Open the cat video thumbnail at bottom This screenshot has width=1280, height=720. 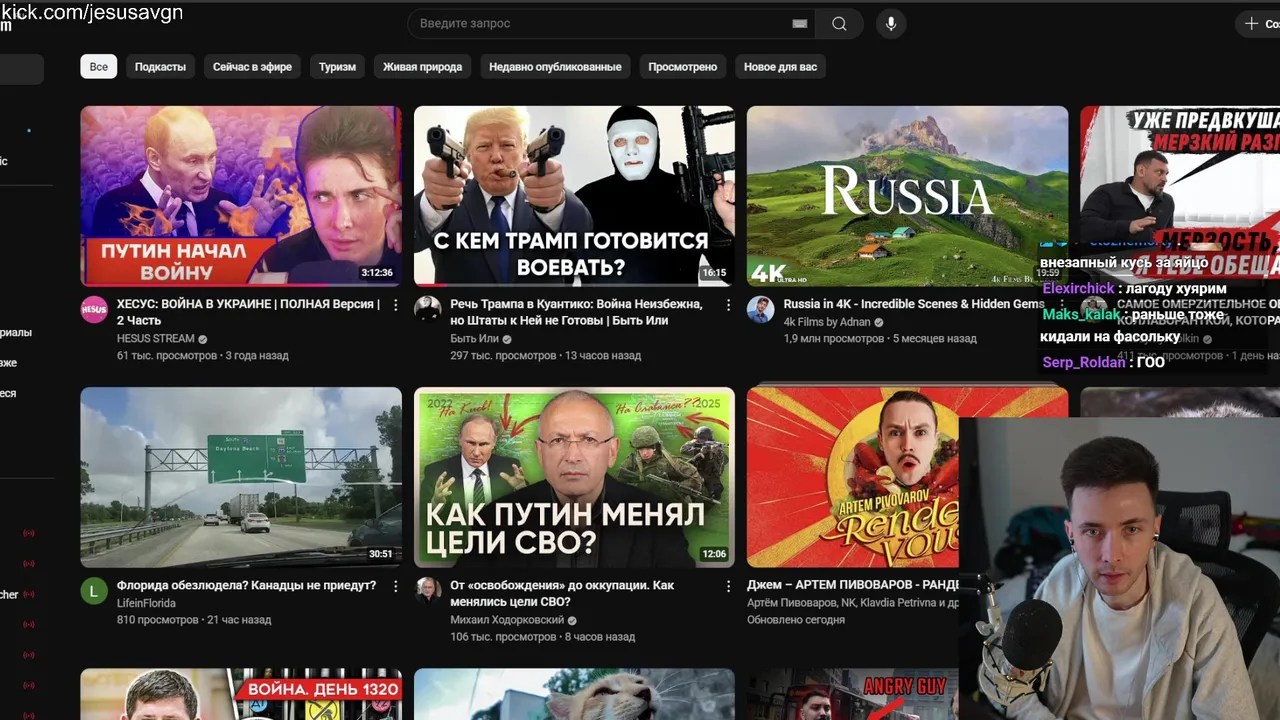(574, 694)
